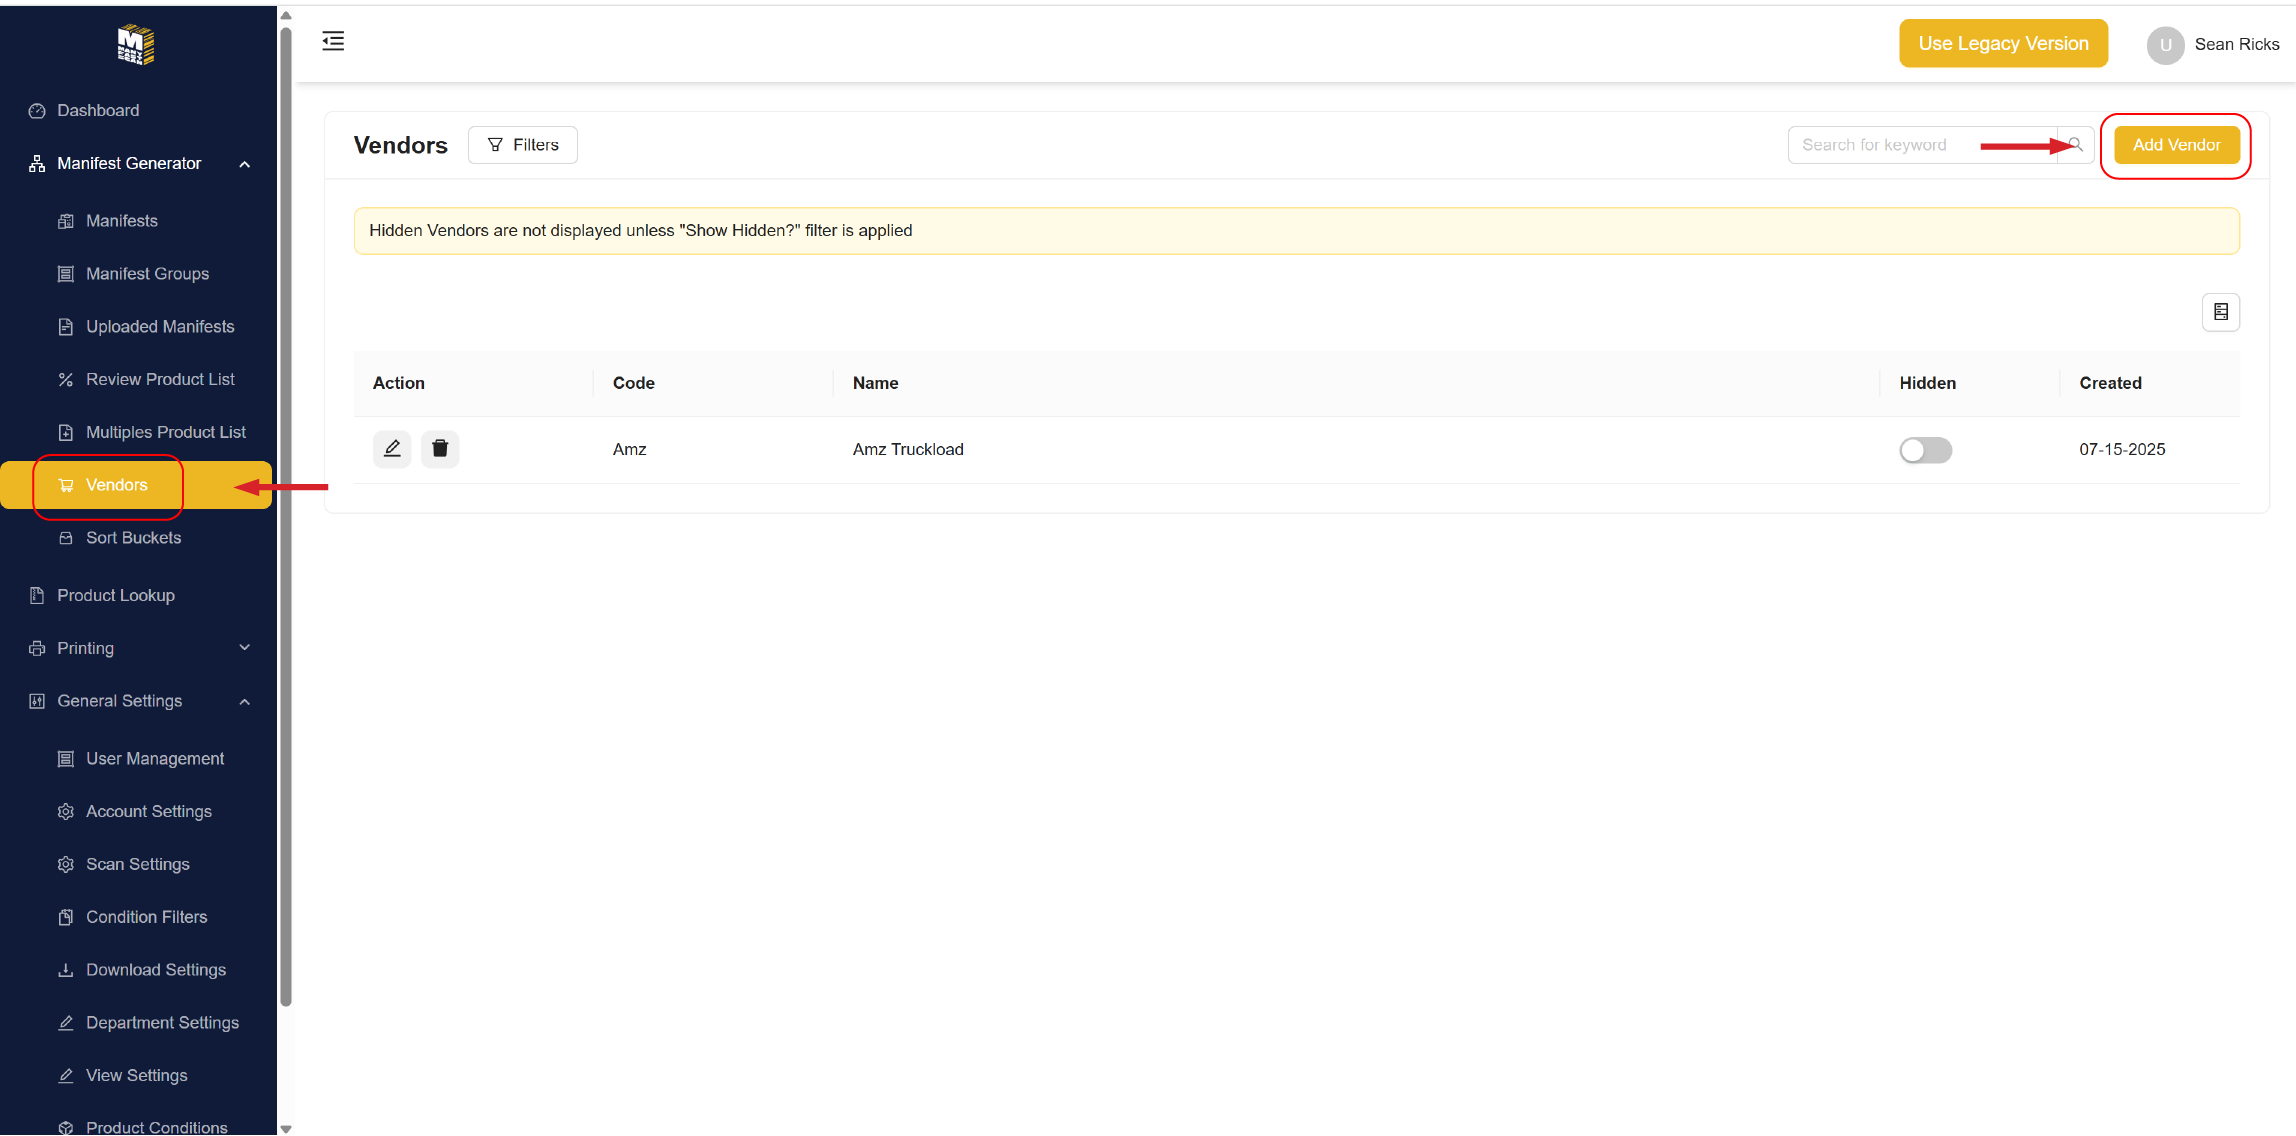The image size is (2296, 1136).
Task: Open Product Lookup from the sidebar
Action: [115, 595]
